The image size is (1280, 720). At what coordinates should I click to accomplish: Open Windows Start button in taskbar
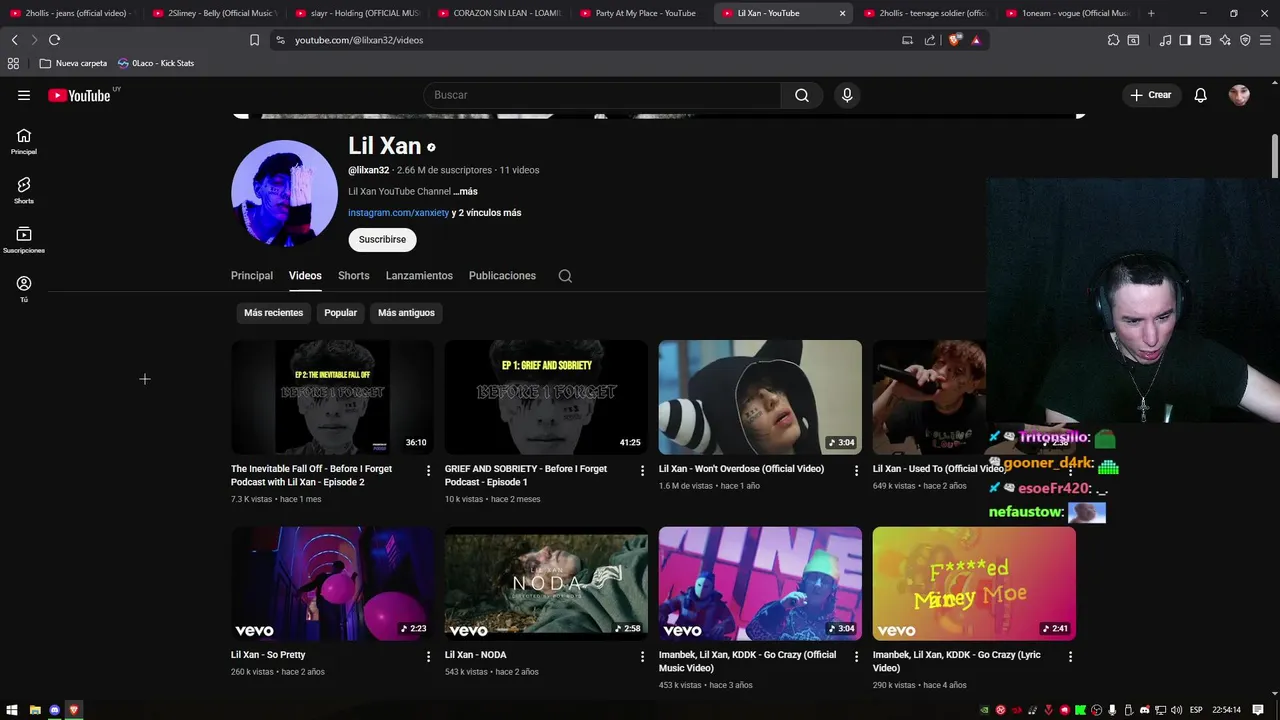click(12, 710)
